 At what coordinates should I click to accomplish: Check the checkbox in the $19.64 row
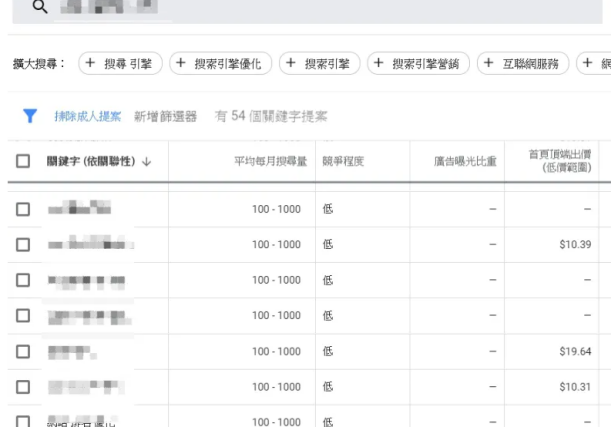pyautogui.click(x=23, y=351)
